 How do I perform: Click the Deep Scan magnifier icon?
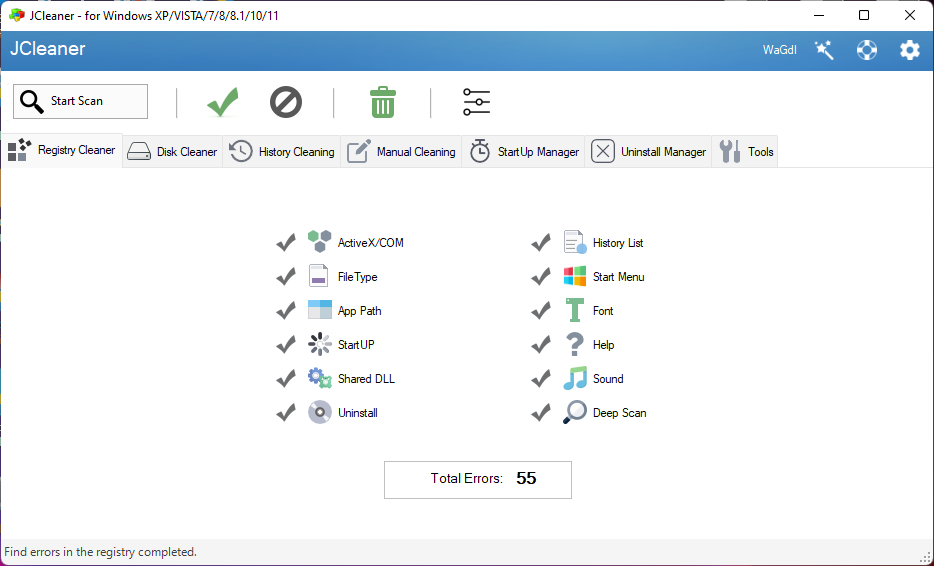(x=575, y=412)
